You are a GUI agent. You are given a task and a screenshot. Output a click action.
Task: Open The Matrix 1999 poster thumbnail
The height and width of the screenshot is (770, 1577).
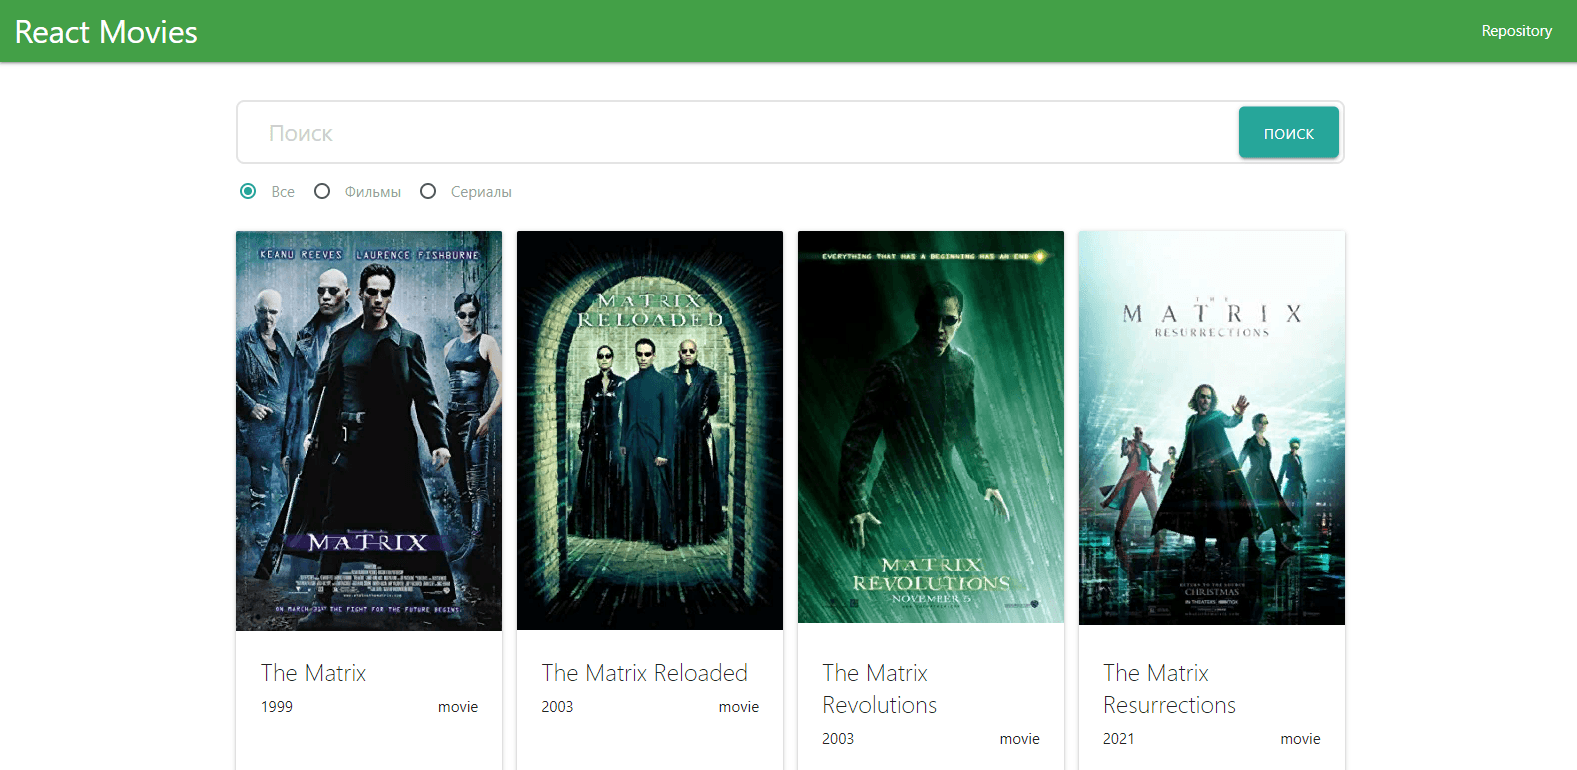point(369,431)
